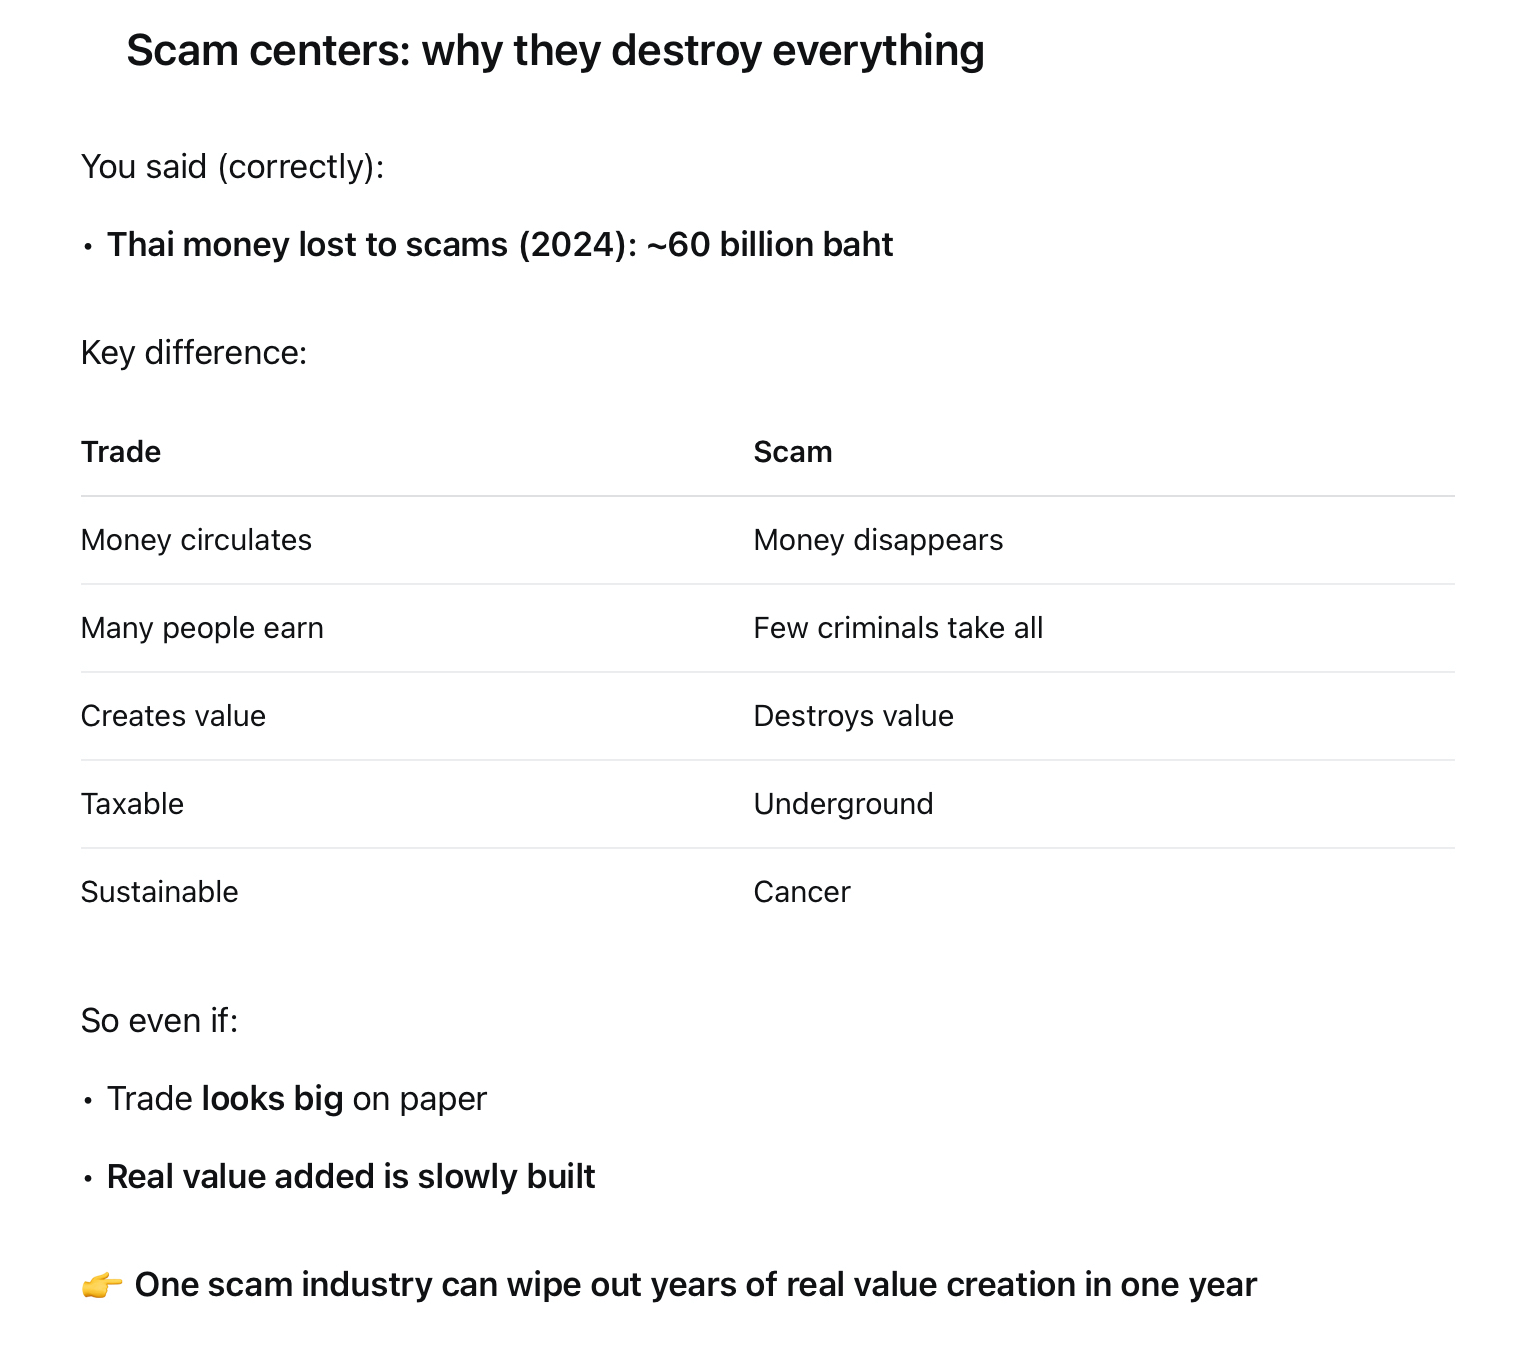
Task: Click the "Trade" column header
Action: (121, 452)
